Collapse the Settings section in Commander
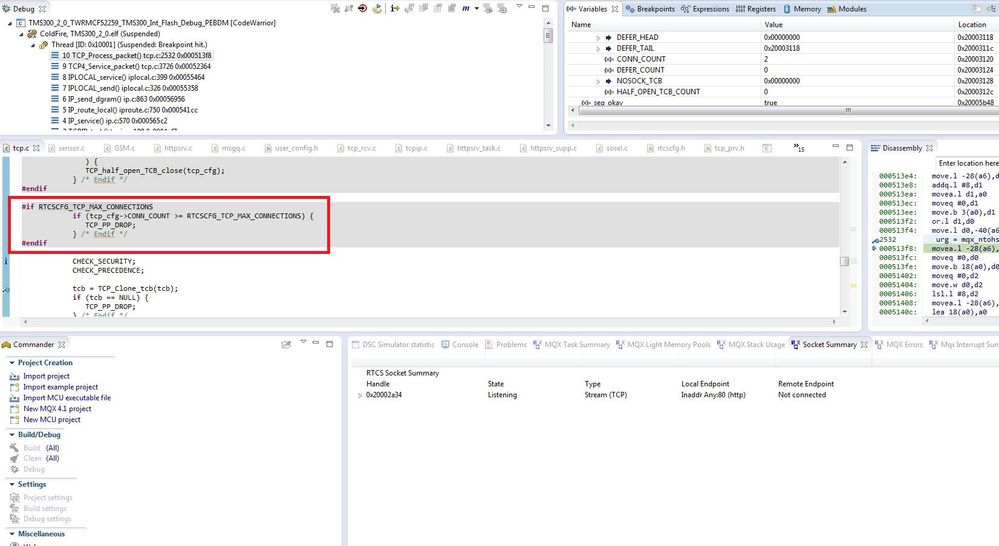Viewport: 999px width, 546px height. (11, 484)
